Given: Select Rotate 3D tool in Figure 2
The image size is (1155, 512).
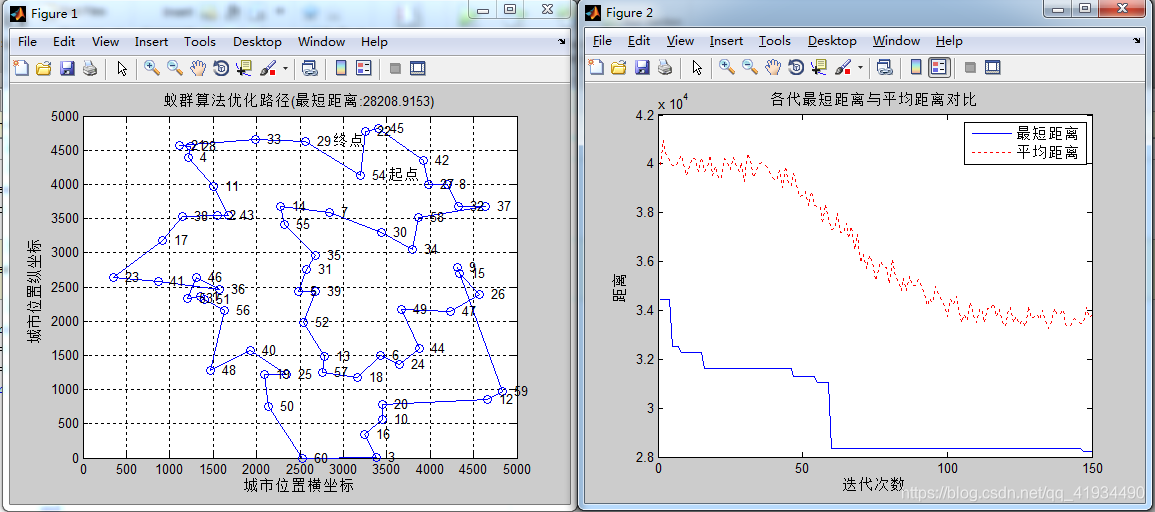Looking at the screenshot, I should click(796, 68).
